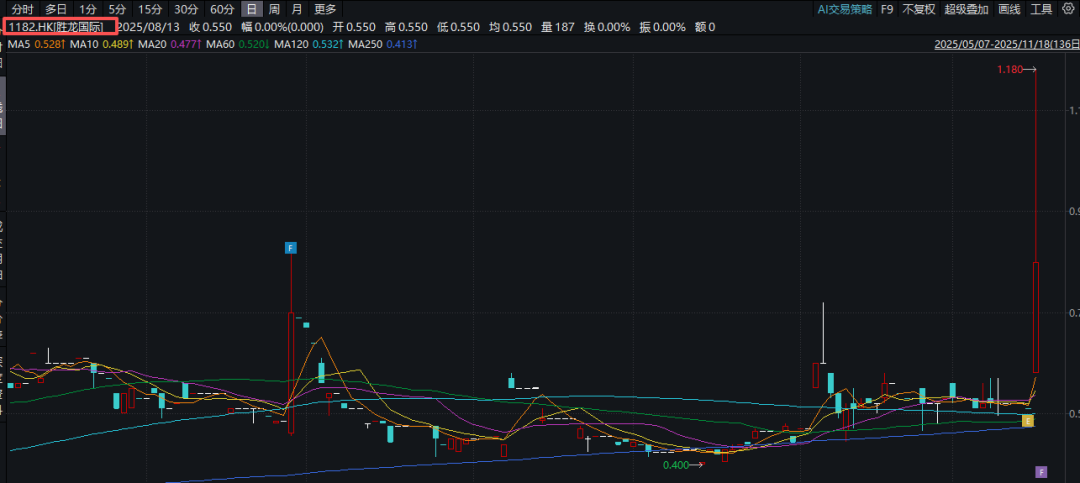Switch to daily (日) K-line period

[252, 9]
